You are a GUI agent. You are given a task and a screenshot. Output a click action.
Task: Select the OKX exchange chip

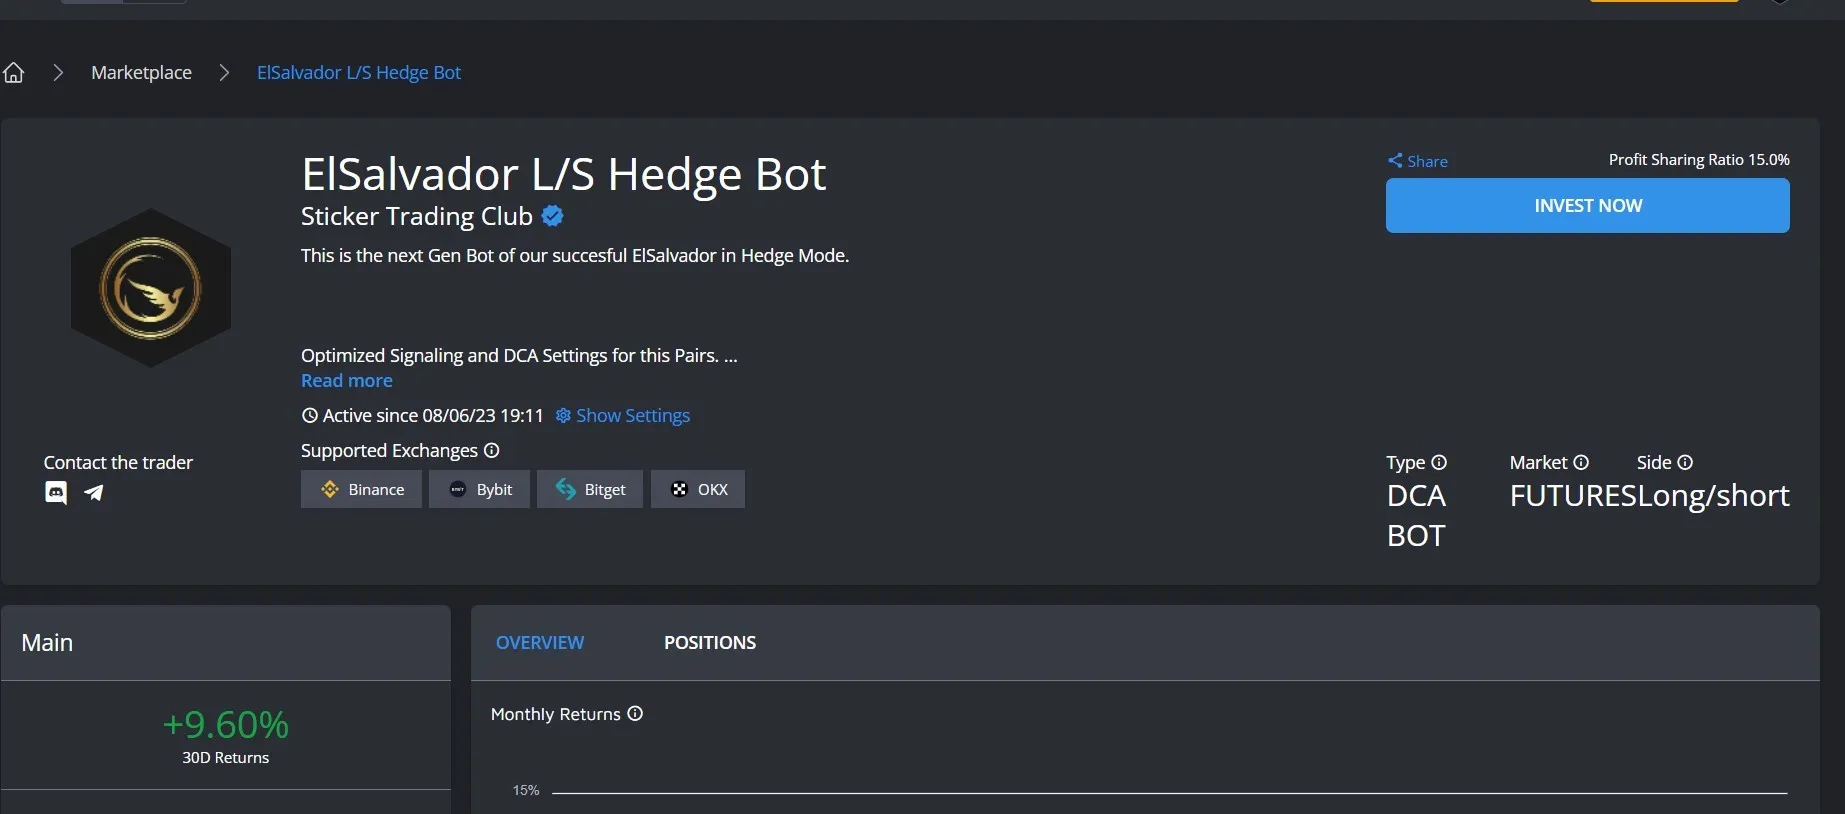click(x=698, y=489)
